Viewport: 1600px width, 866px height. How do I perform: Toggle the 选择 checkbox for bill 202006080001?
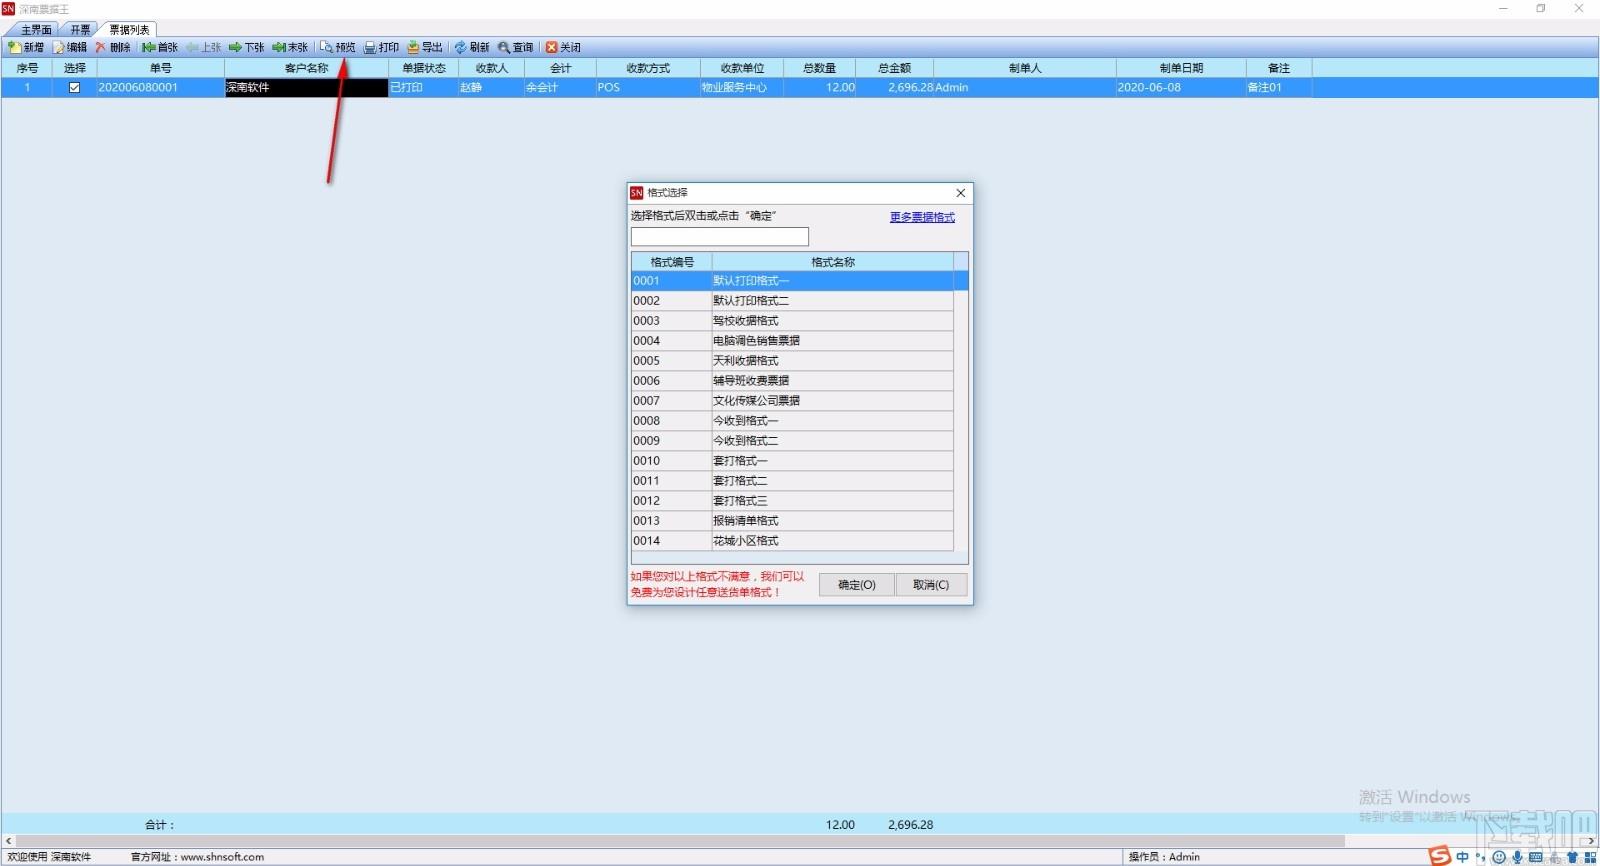pyautogui.click(x=74, y=88)
